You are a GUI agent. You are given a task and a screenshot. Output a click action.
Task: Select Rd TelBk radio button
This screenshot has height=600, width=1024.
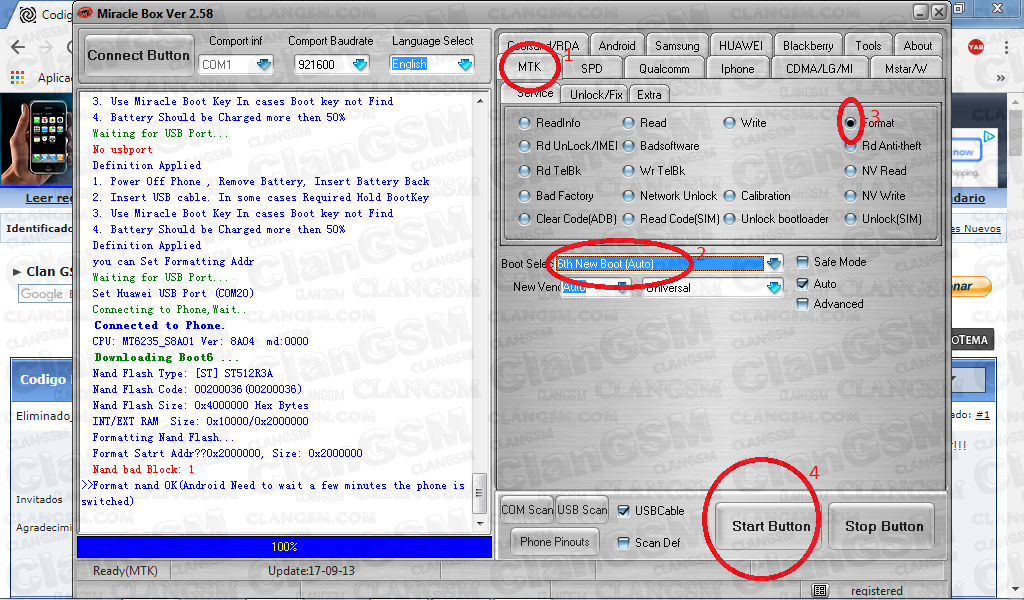click(524, 171)
